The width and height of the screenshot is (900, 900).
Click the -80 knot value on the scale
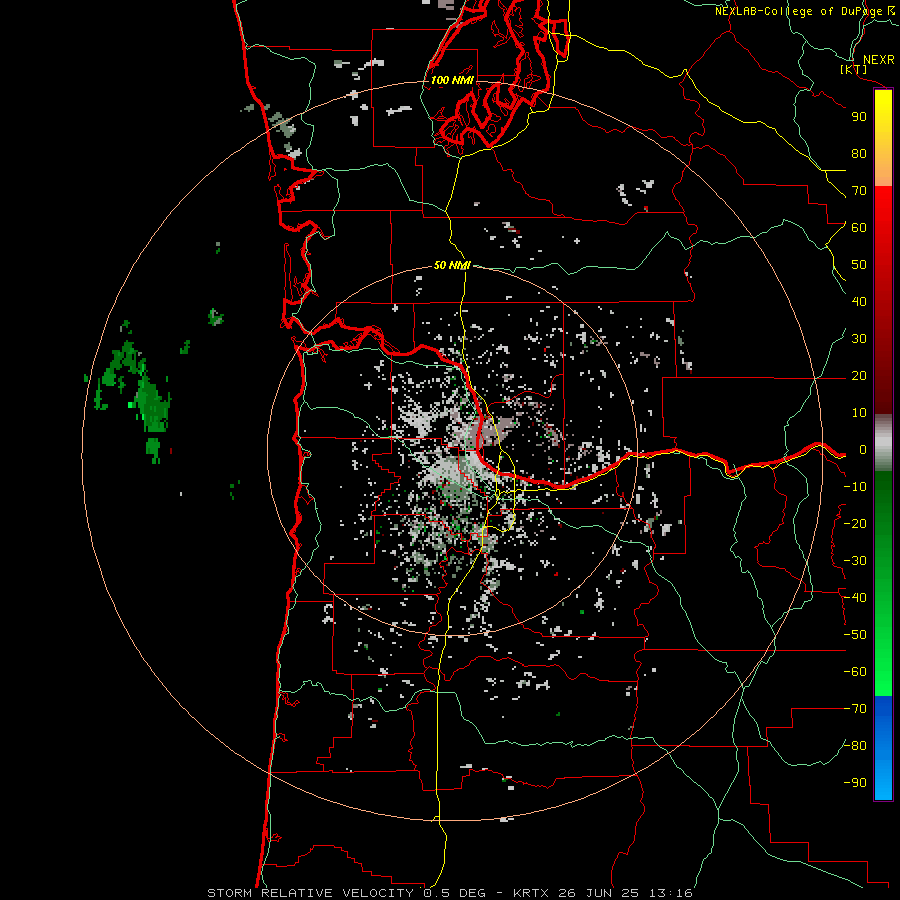[855, 746]
